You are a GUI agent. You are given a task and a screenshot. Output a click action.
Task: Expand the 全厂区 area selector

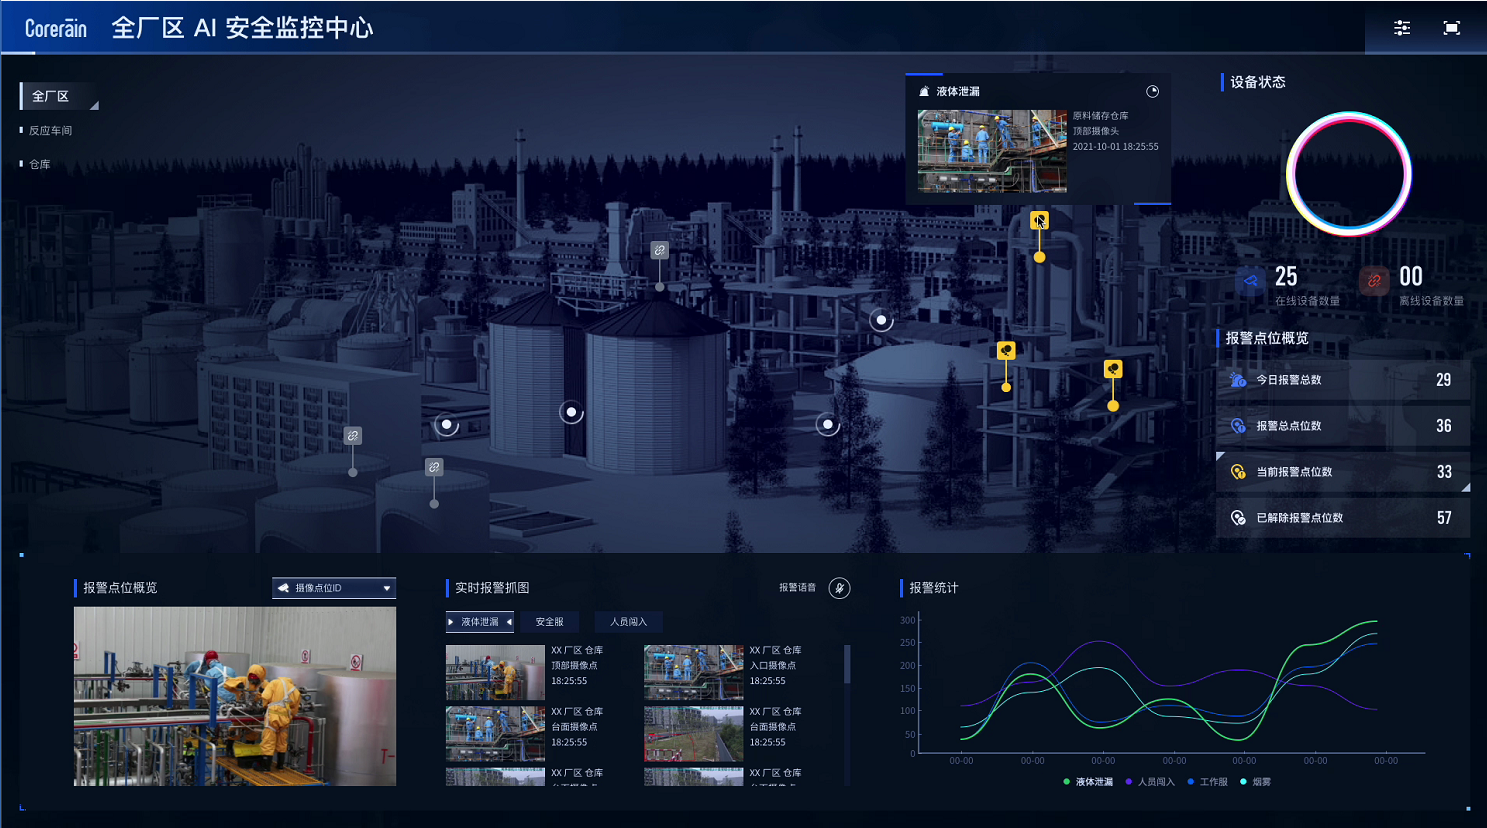click(58, 97)
